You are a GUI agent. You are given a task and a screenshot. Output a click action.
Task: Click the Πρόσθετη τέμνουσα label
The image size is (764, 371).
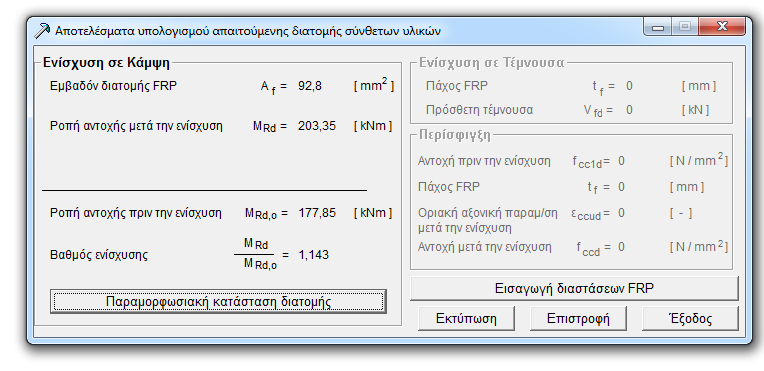pyautogui.click(x=479, y=110)
